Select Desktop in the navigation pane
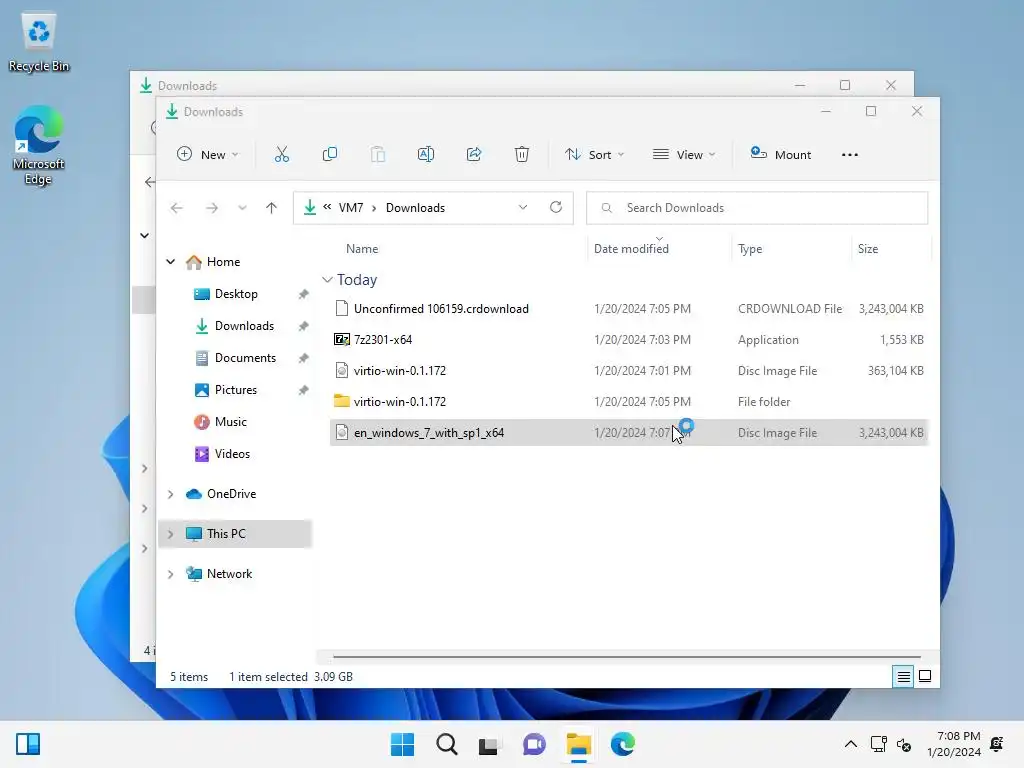Viewport: 1024px width, 768px height. (236, 294)
